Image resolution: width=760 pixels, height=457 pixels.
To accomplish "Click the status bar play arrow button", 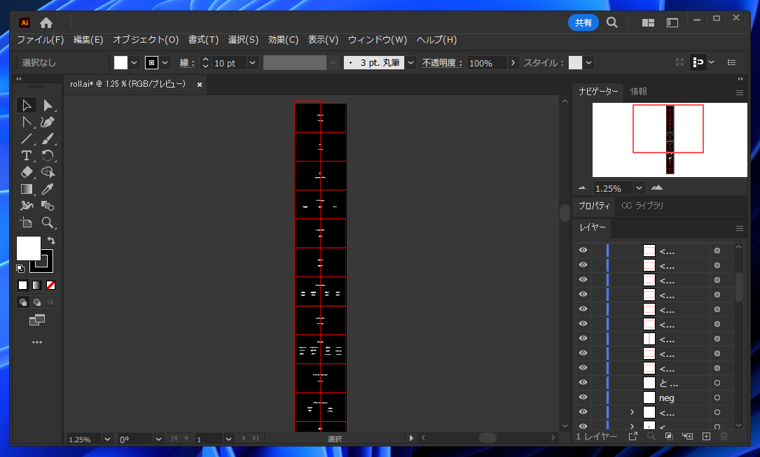I will click(411, 438).
